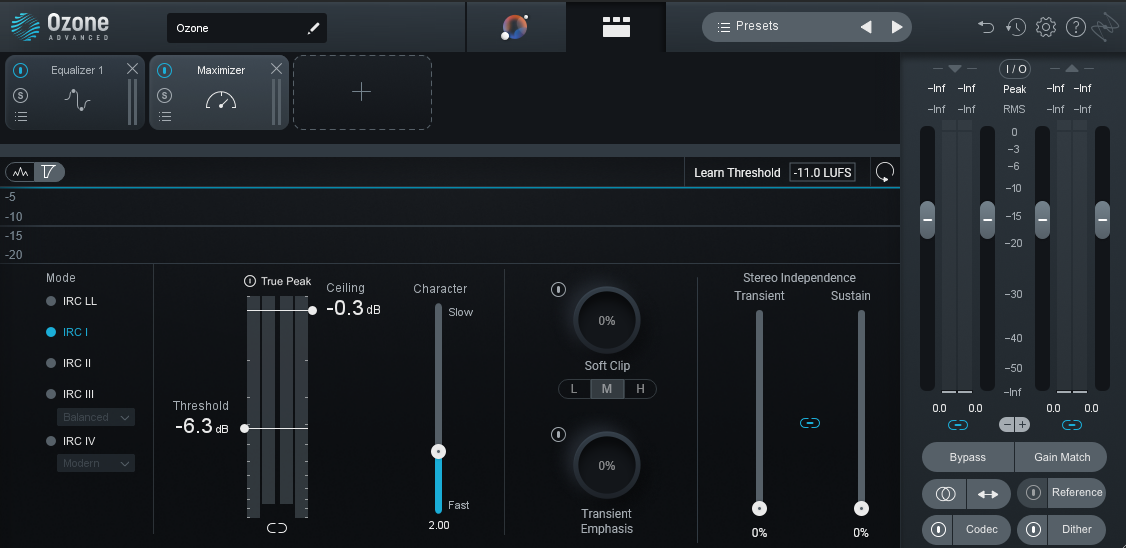Screen dimensions: 1126x548
Task: Solo the Equalizer 1 module
Action: pyautogui.click(x=21, y=96)
